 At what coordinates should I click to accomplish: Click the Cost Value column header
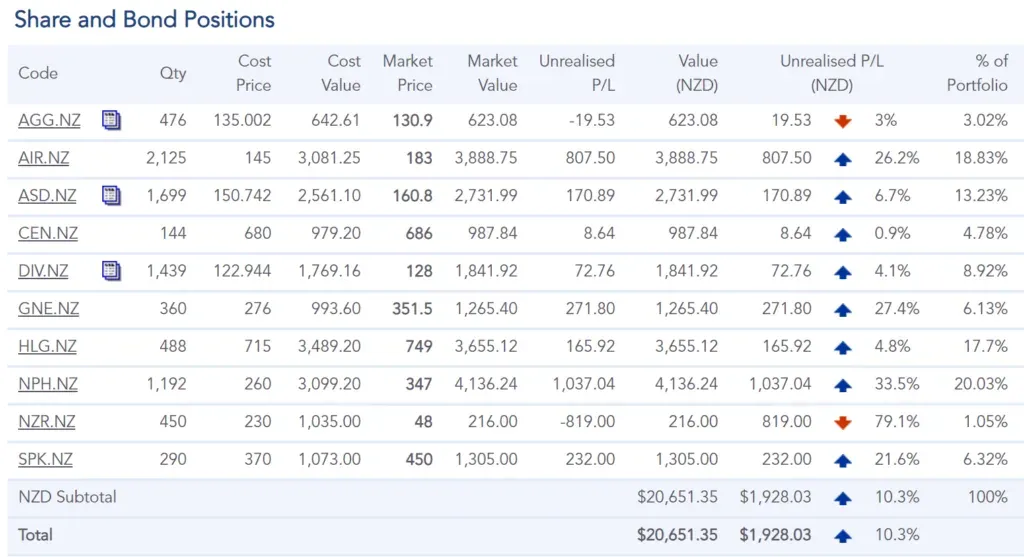340,73
